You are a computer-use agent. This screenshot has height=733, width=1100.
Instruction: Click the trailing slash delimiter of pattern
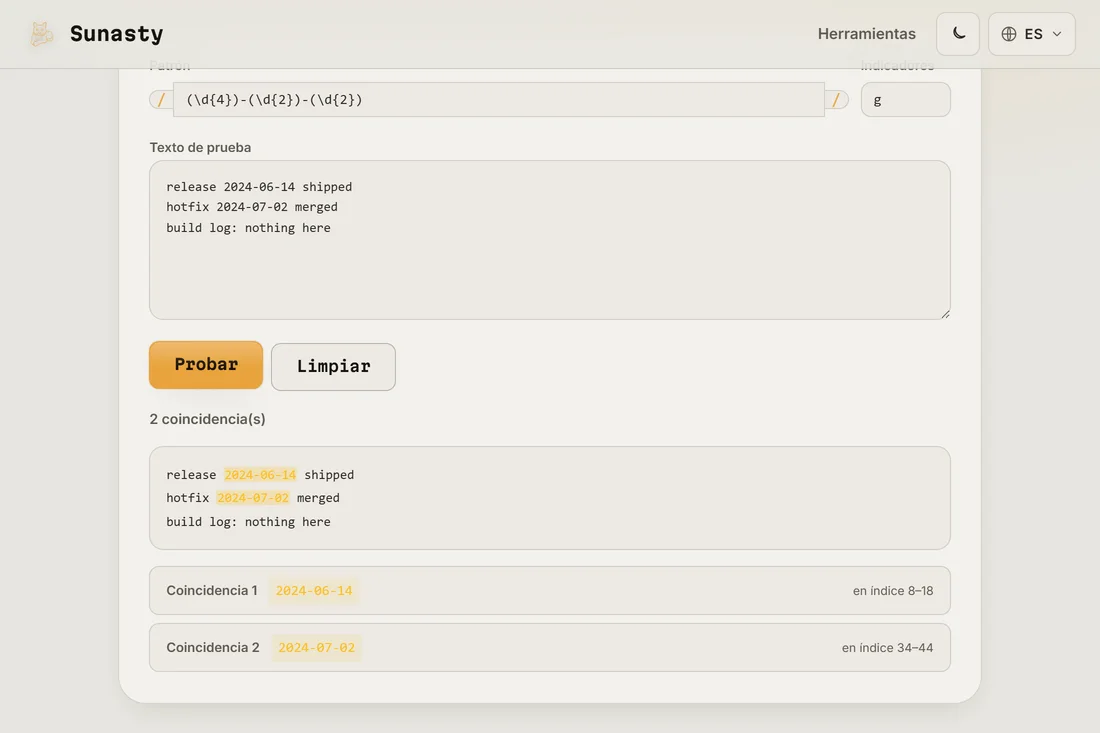click(836, 100)
